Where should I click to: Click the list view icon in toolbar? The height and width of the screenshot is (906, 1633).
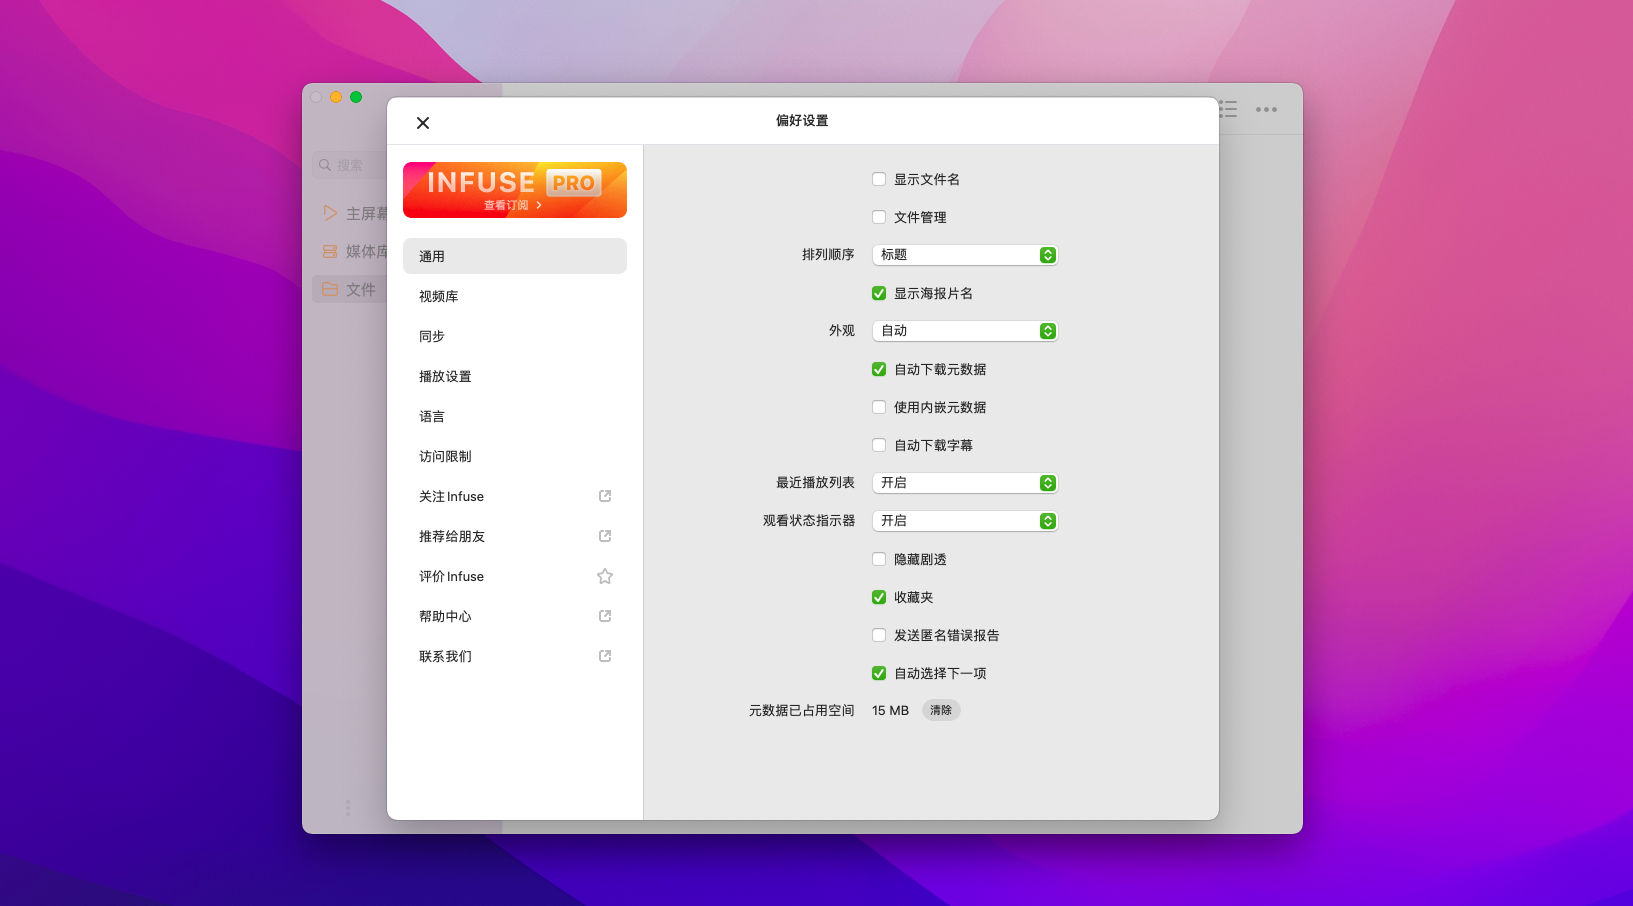point(1229,110)
